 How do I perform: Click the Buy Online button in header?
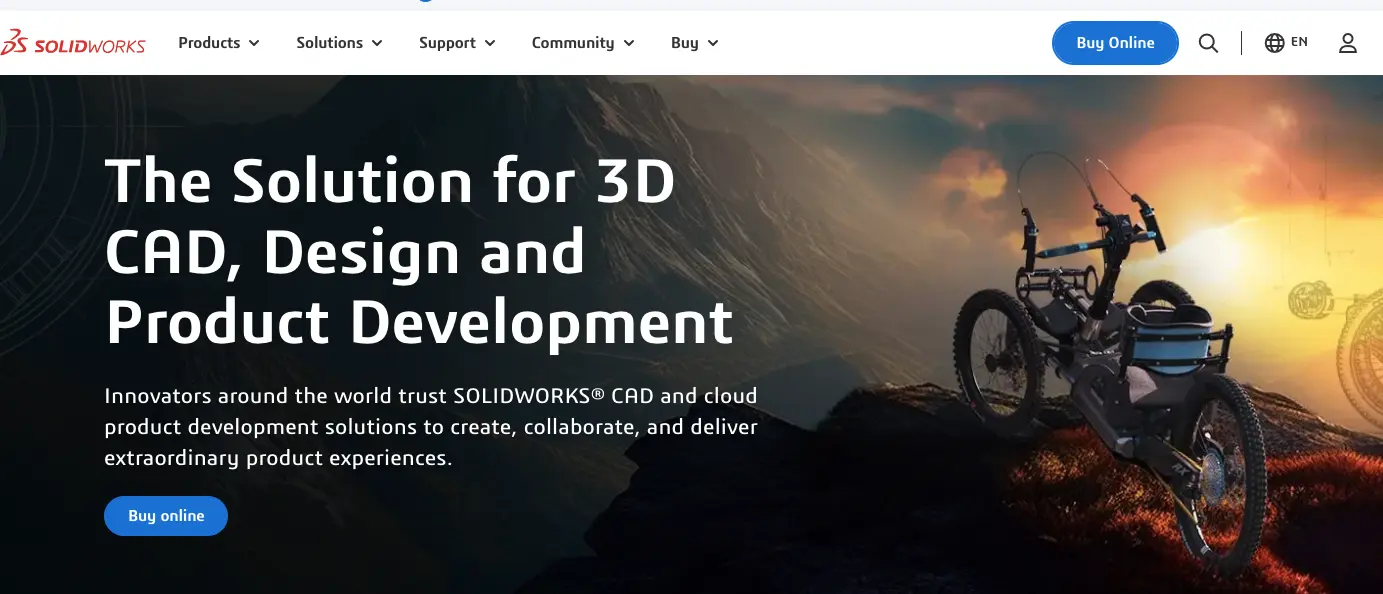1115,43
